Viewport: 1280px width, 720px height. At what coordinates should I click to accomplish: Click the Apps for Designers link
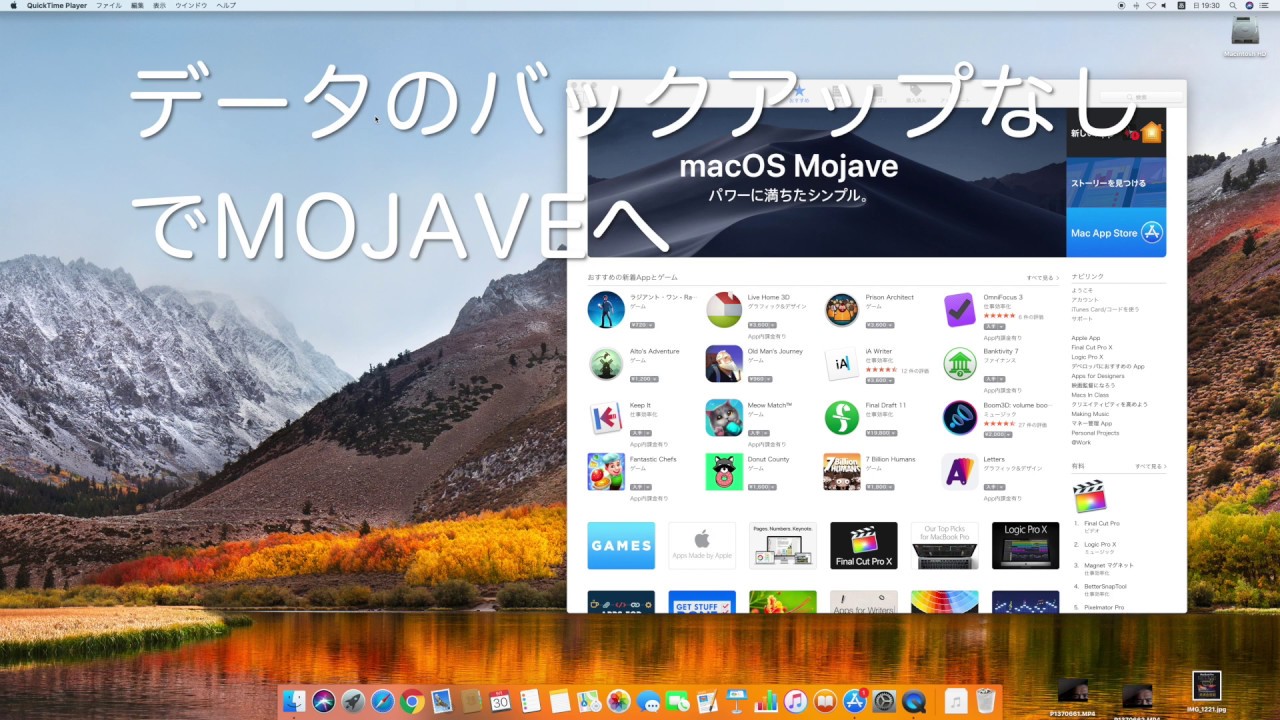click(1097, 375)
